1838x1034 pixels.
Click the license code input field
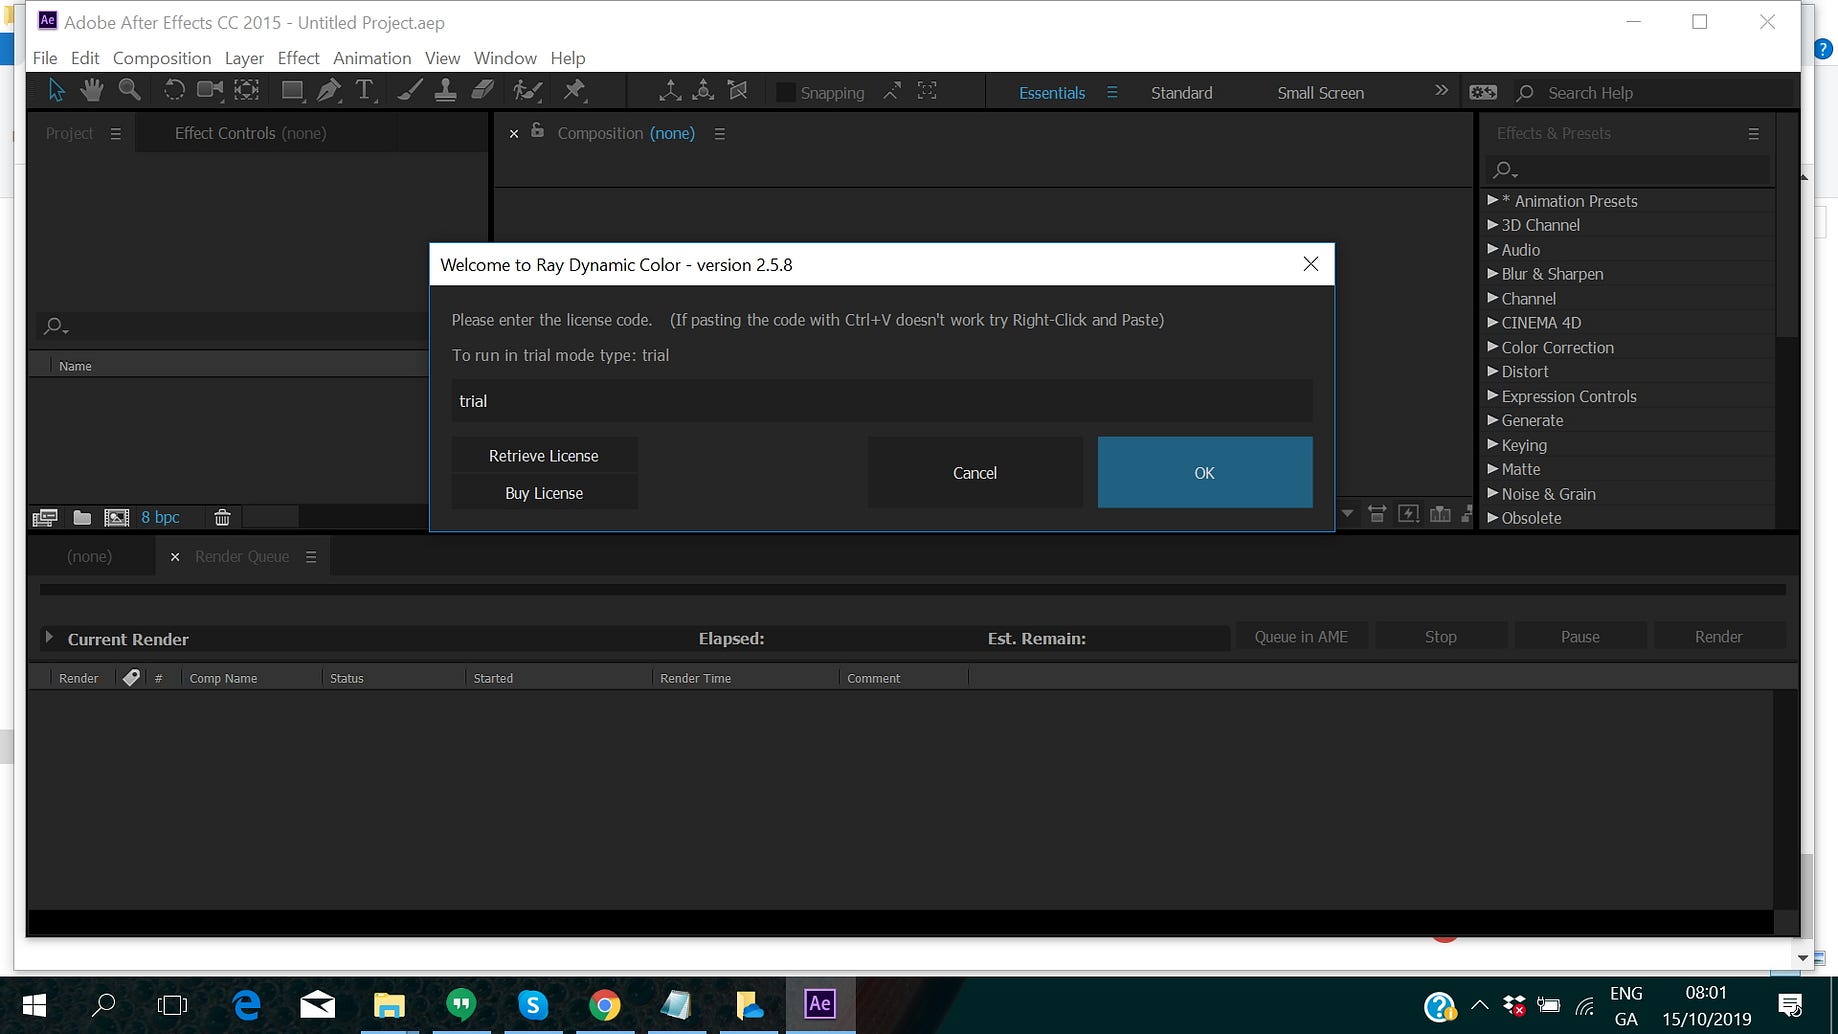882,401
